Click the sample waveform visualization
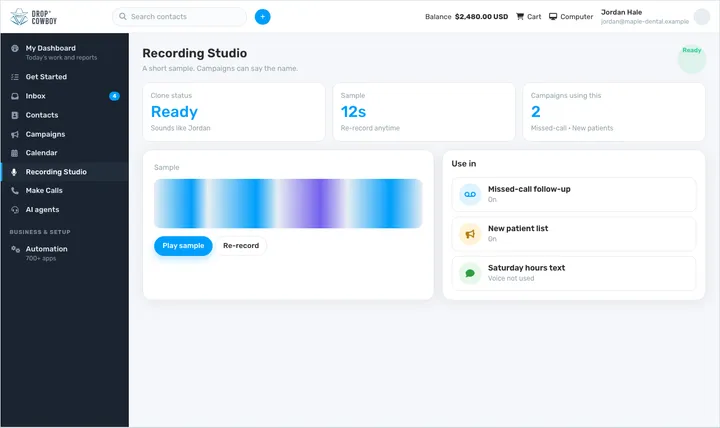Viewport: 720px width, 428px height. [x=288, y=203]
